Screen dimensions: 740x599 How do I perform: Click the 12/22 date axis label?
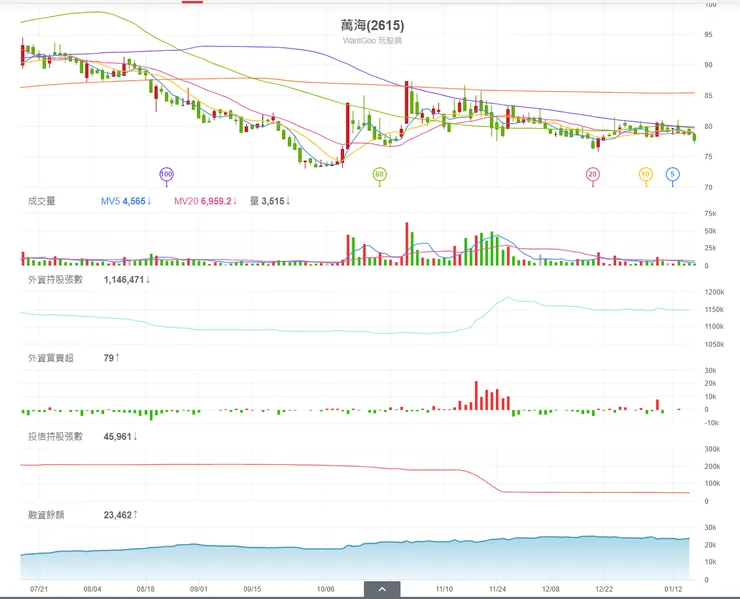pyautogui.click(x=604, y=589)
